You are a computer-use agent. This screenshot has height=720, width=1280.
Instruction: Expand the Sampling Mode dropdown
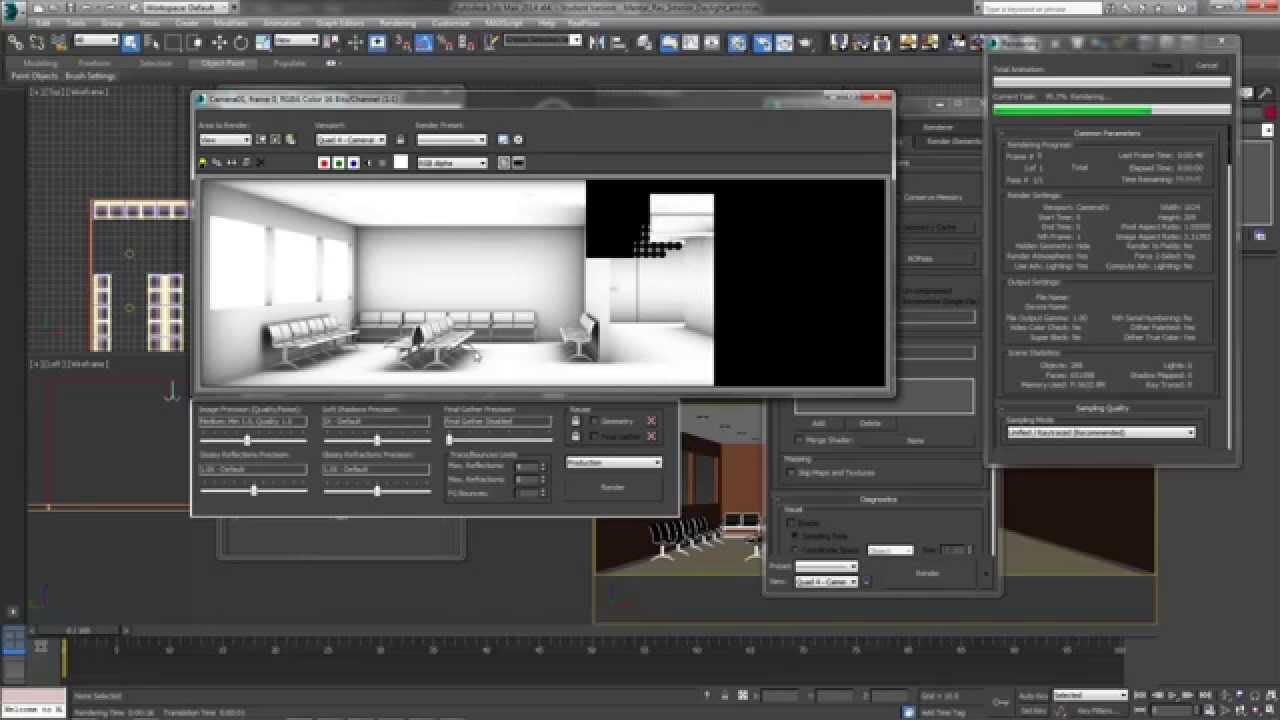click(x=1101, y=433)
